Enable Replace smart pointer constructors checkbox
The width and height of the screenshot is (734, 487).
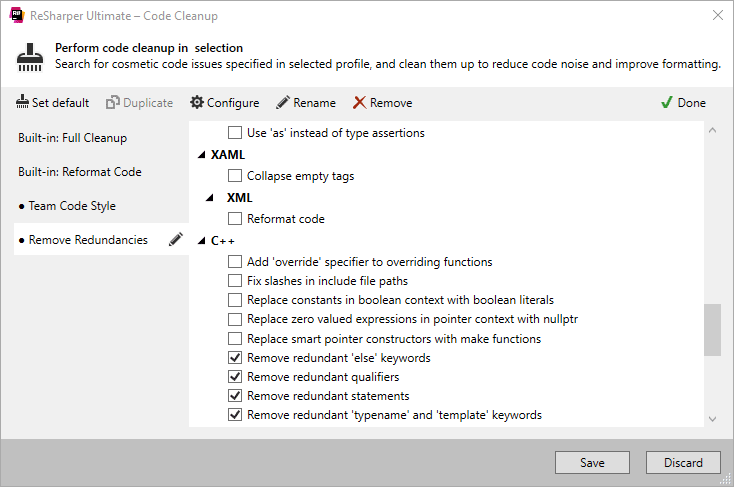(235, 339)
